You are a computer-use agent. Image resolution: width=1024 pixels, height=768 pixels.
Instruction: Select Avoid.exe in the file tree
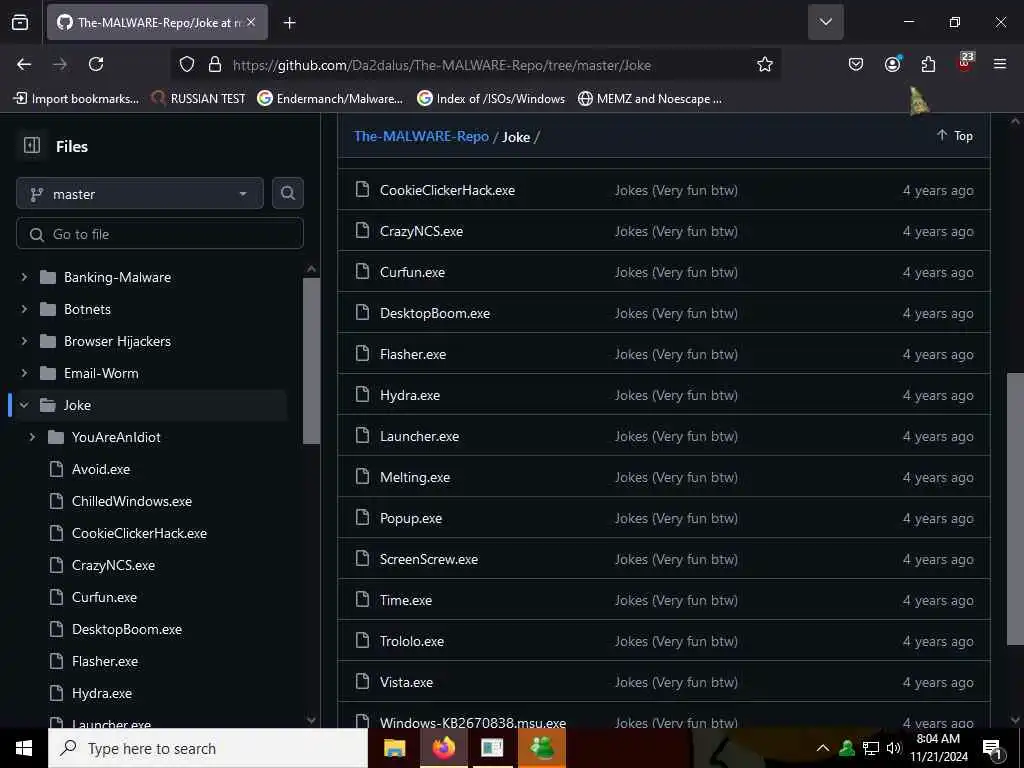(x=101, y=469)
